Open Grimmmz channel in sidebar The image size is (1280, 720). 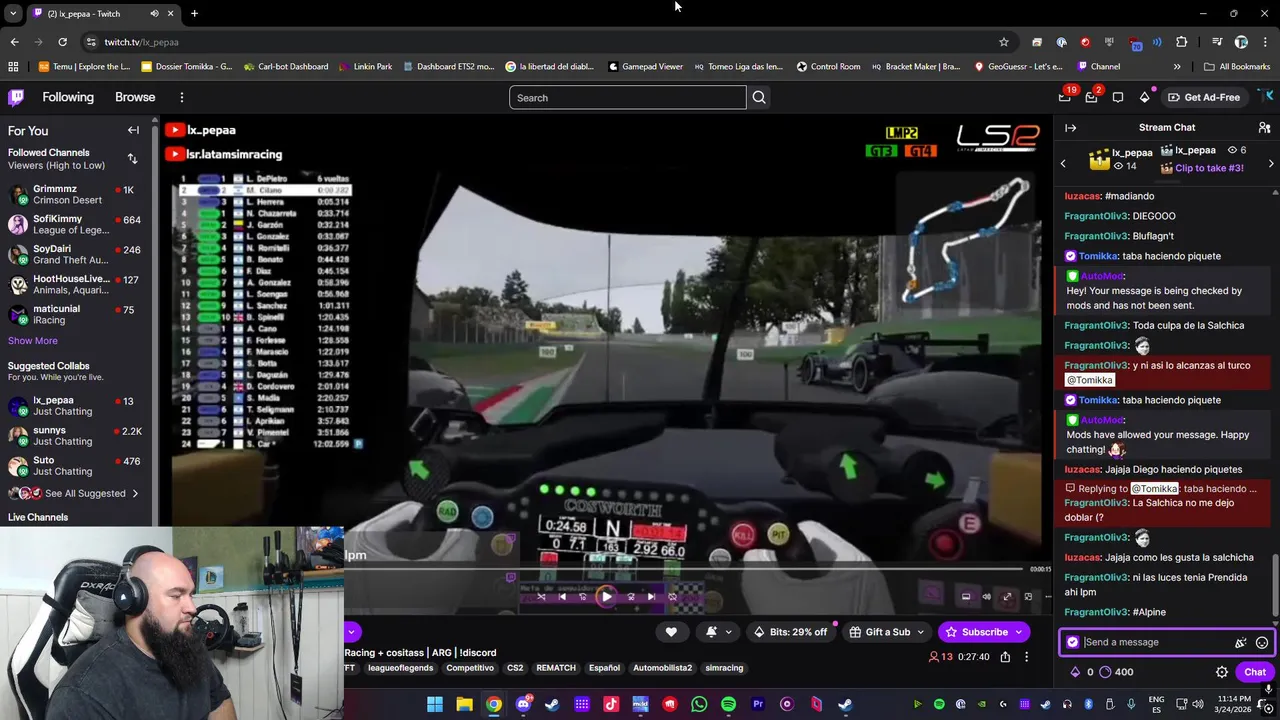(x=76, y=194)
